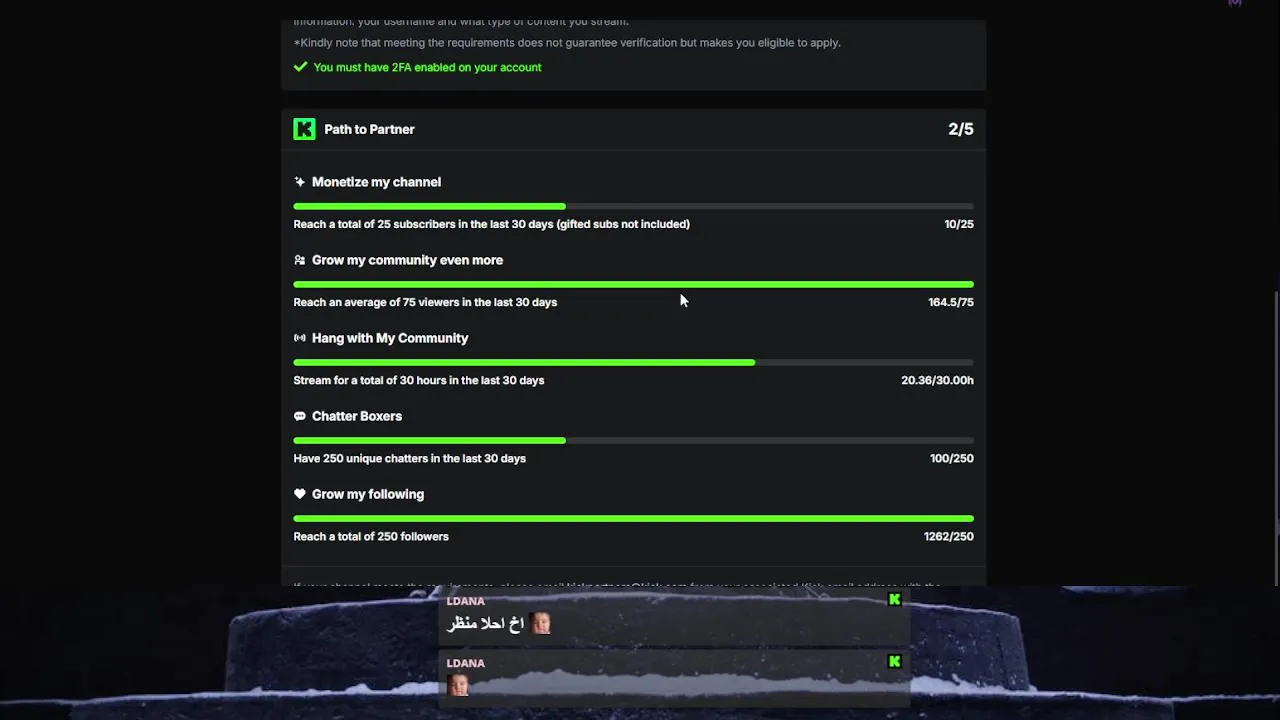
Task: Select the emote in LDANA's Arabic text message
Action: (x=540, y=624)
